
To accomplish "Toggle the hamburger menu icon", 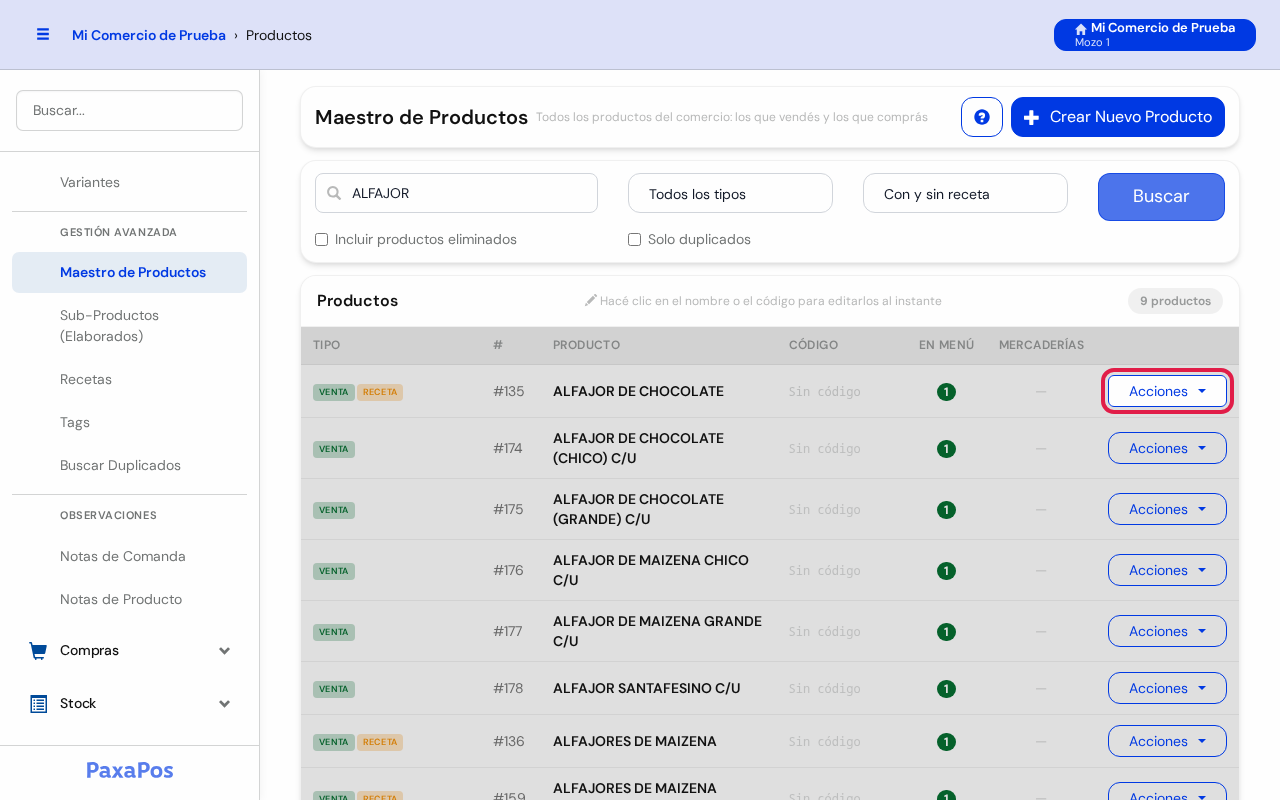I will point(43,34).
